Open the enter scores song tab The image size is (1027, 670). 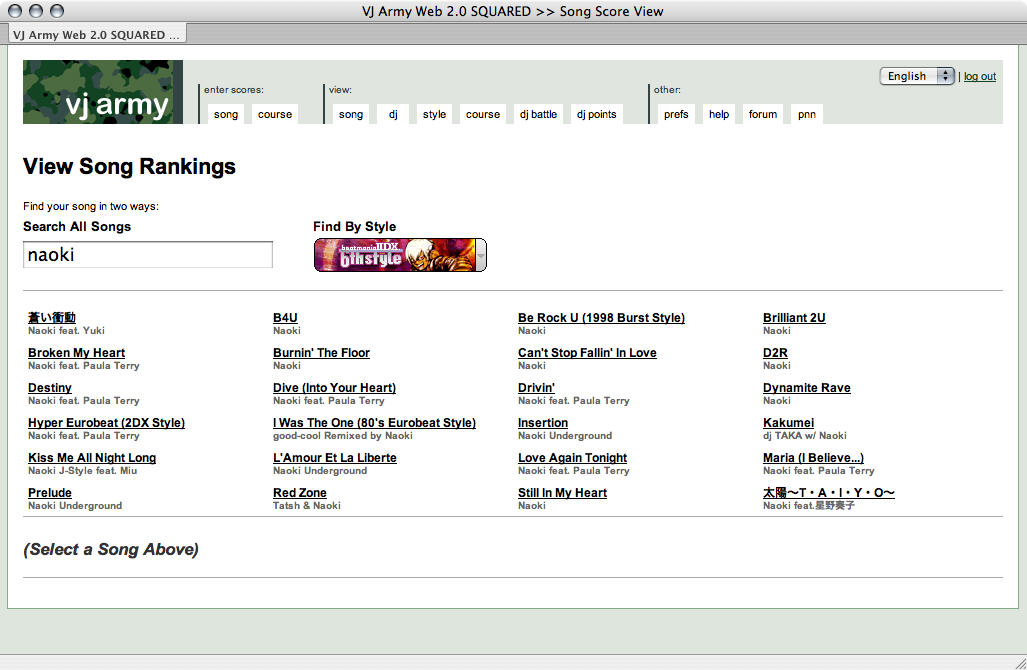226,114
